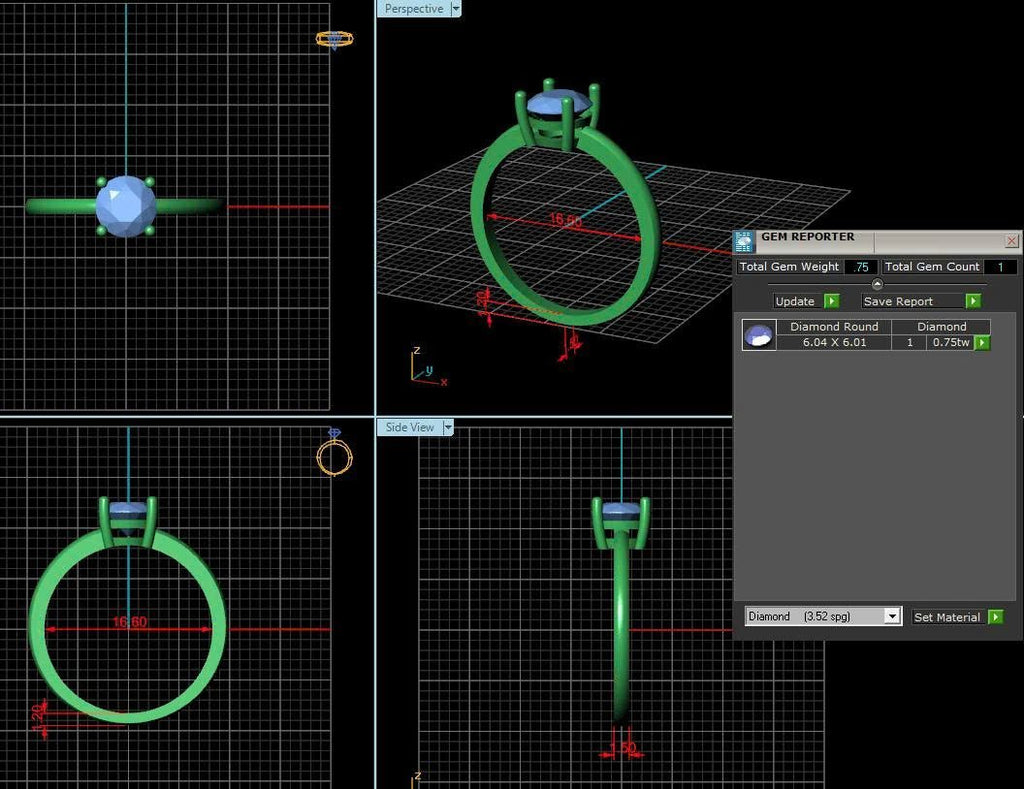The width and height of the screenshot is (1024, 789).
Task: Click the orange ring indicator in front viewport
Action: click(334, 452)
